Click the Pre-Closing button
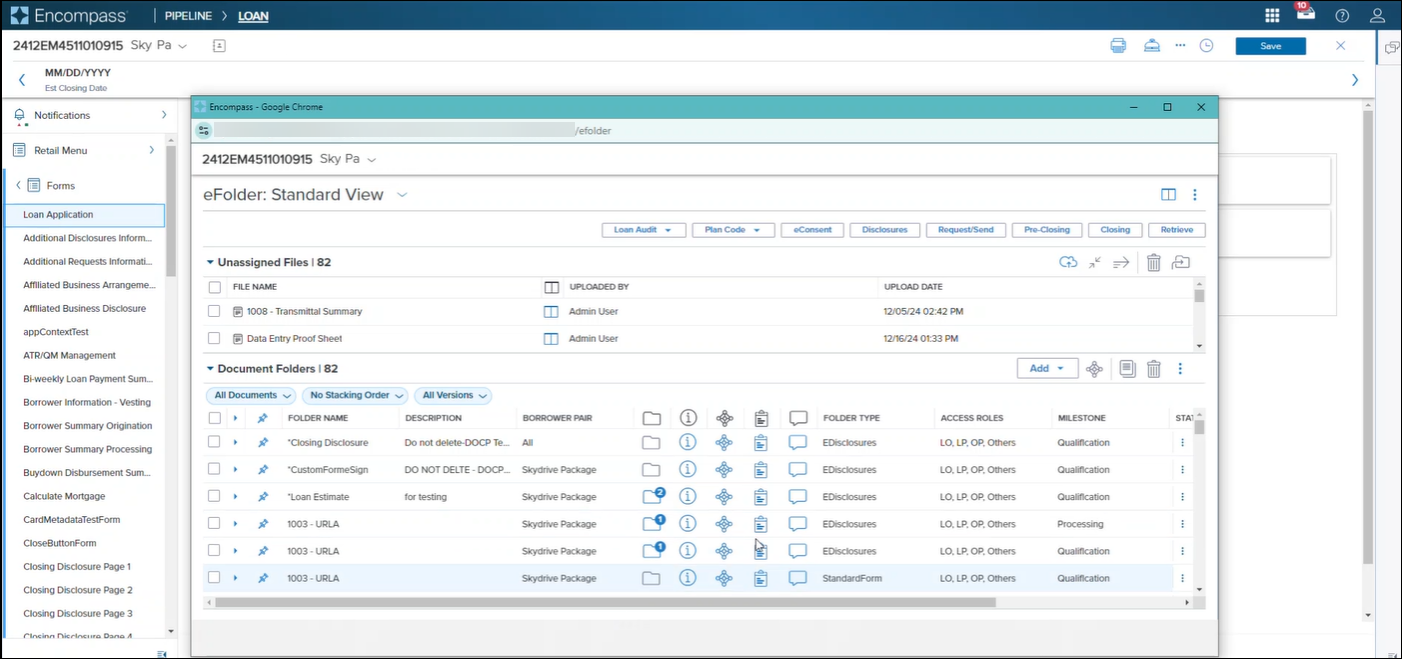Viewport: 1402px width, 659px height. tap(1047, 230)
